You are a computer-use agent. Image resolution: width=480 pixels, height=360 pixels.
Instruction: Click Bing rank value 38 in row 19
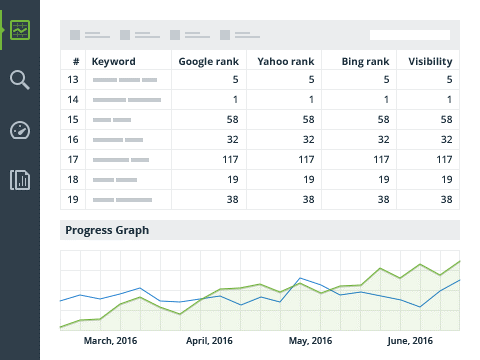coord(383,200)
